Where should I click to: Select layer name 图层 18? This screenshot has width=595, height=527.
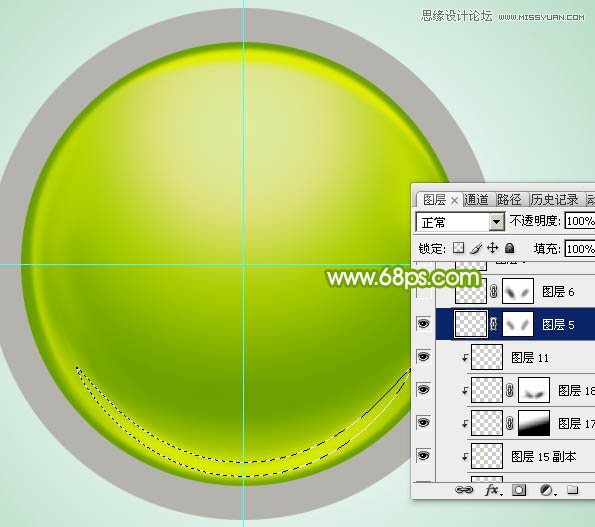[576, 390]
